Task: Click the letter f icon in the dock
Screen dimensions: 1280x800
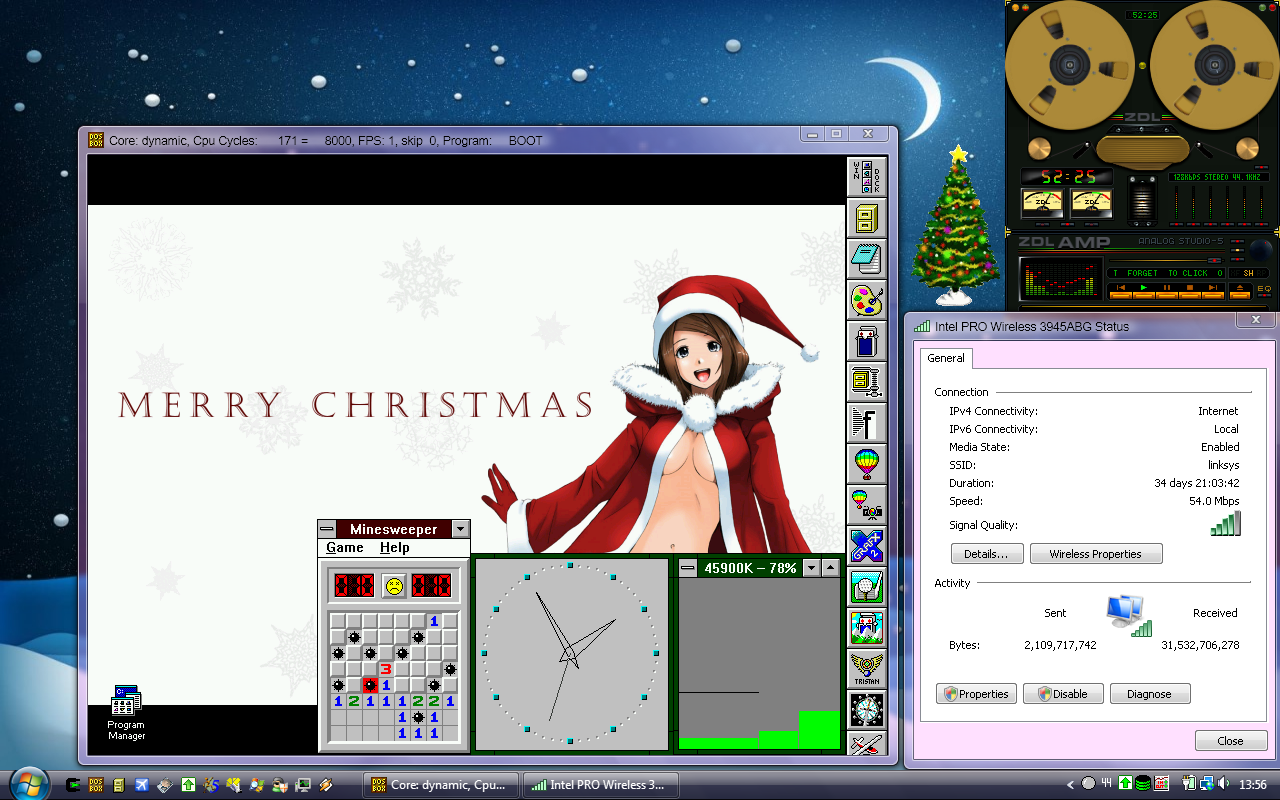Action: pos(867,423)
